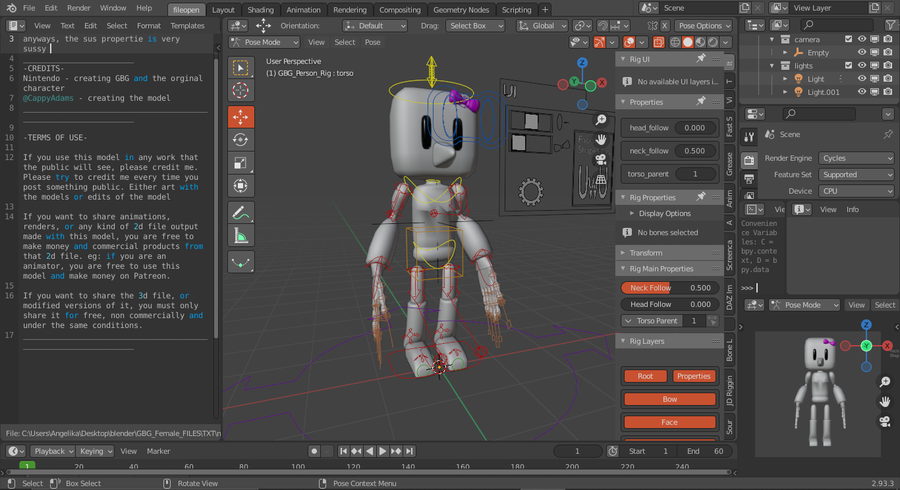The width and height of the screenshot is (900, 490).
Task: Disable rendering for the lights collection
Action: click(888, 65)
